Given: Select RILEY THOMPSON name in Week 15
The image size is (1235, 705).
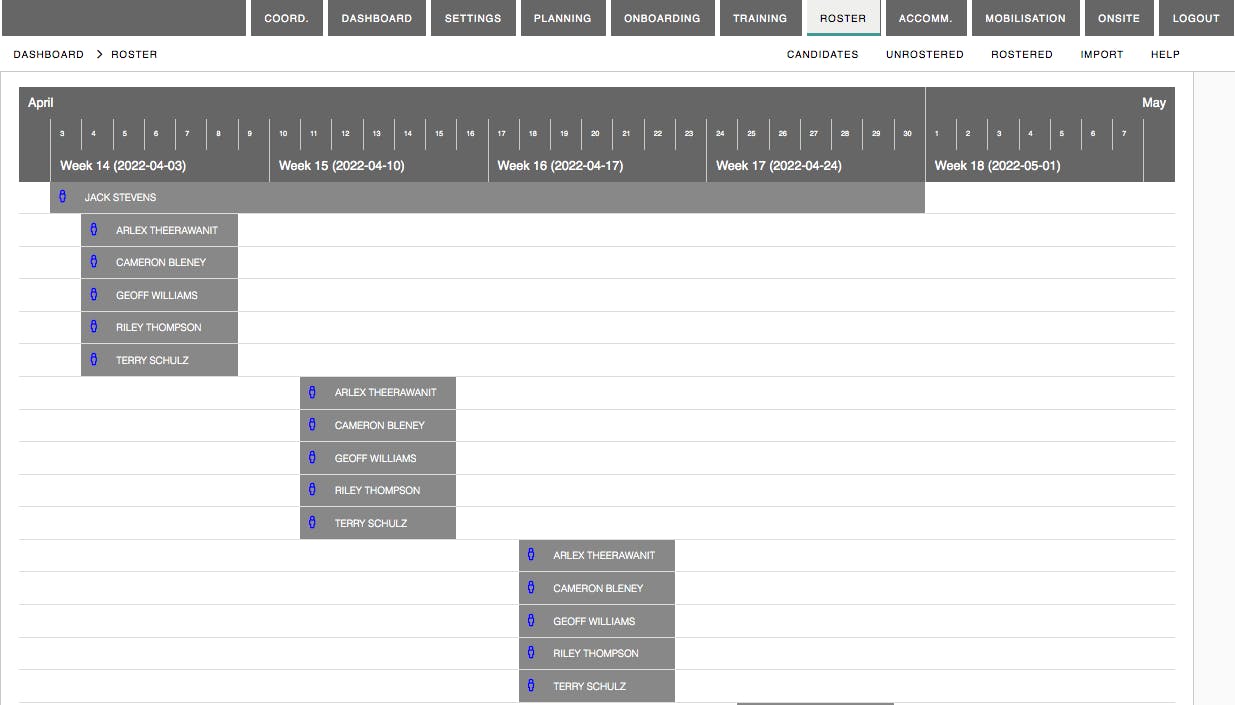Looking at the screenshot, I should pyautogui.click(x=378, y=491).
